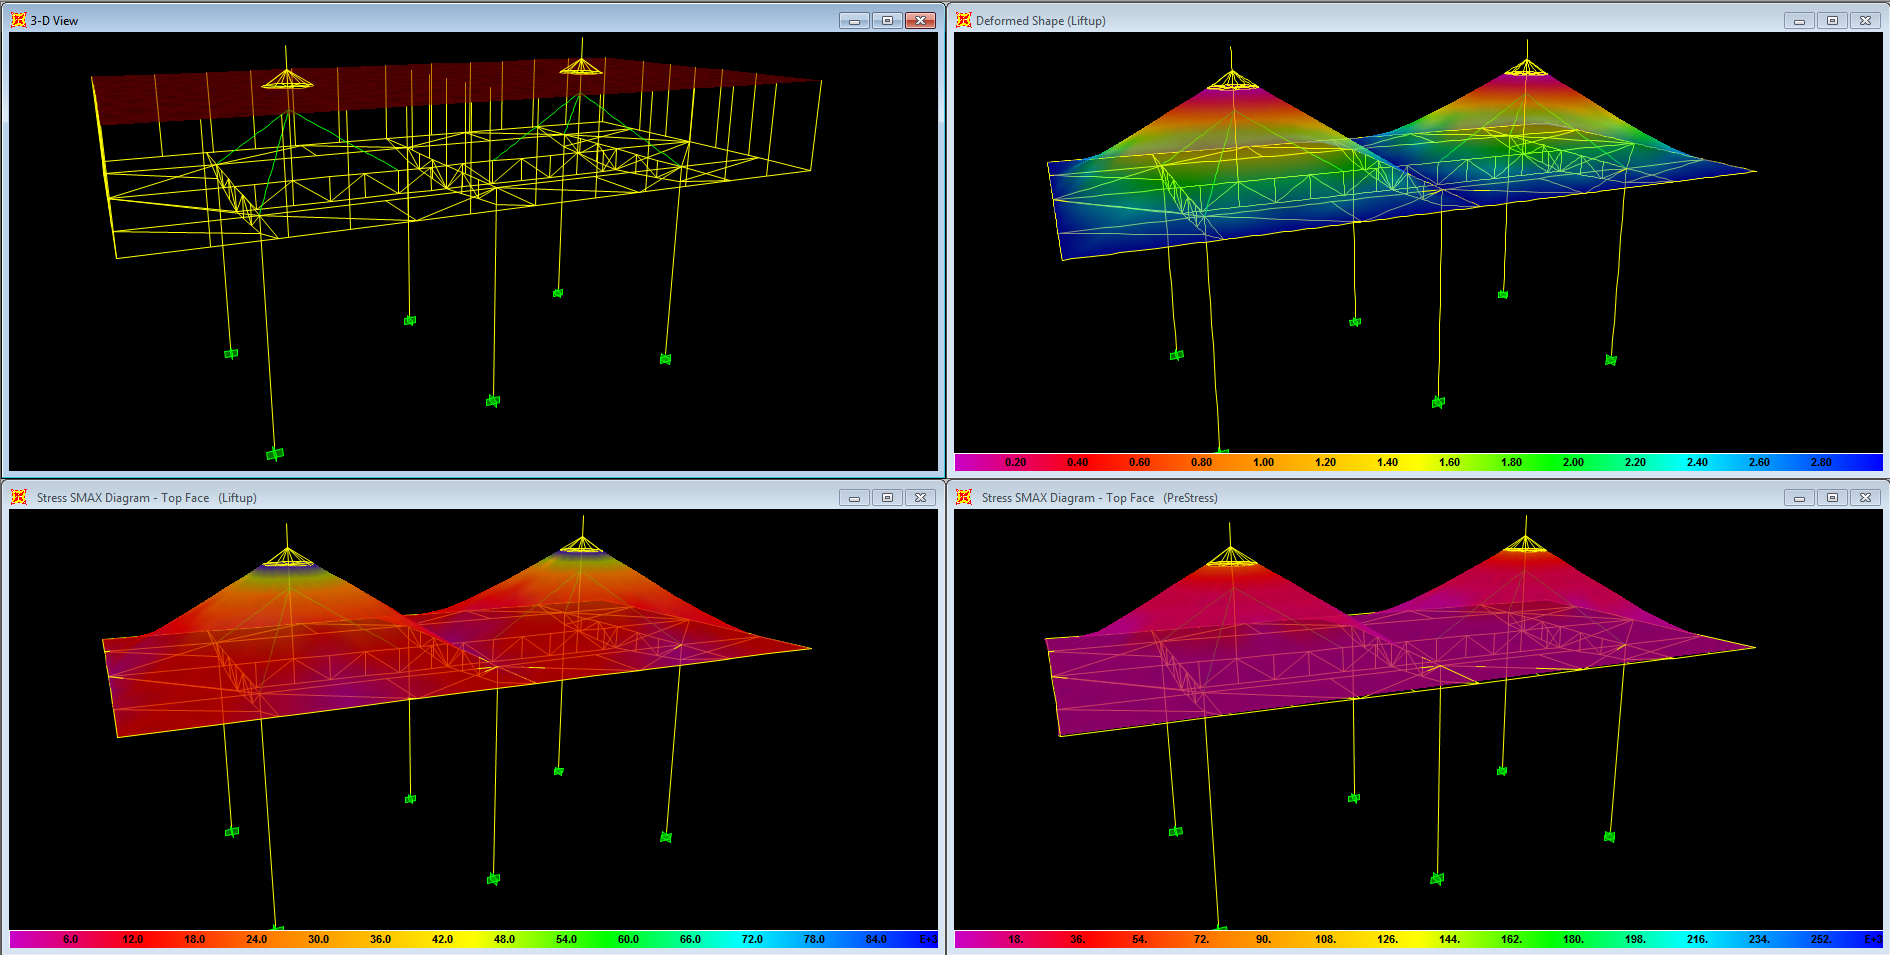
Task: Click the lowest green support node in 3-D View
Action: point(275,454)
